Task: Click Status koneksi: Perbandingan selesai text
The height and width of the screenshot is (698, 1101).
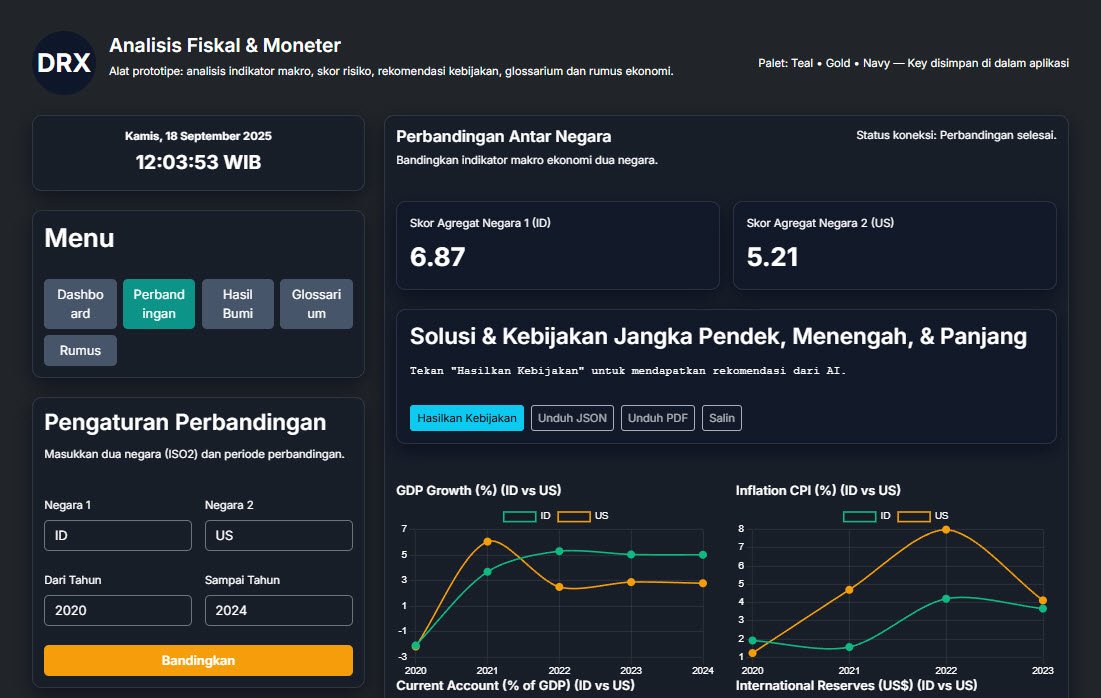Action: tap(956, 135)
